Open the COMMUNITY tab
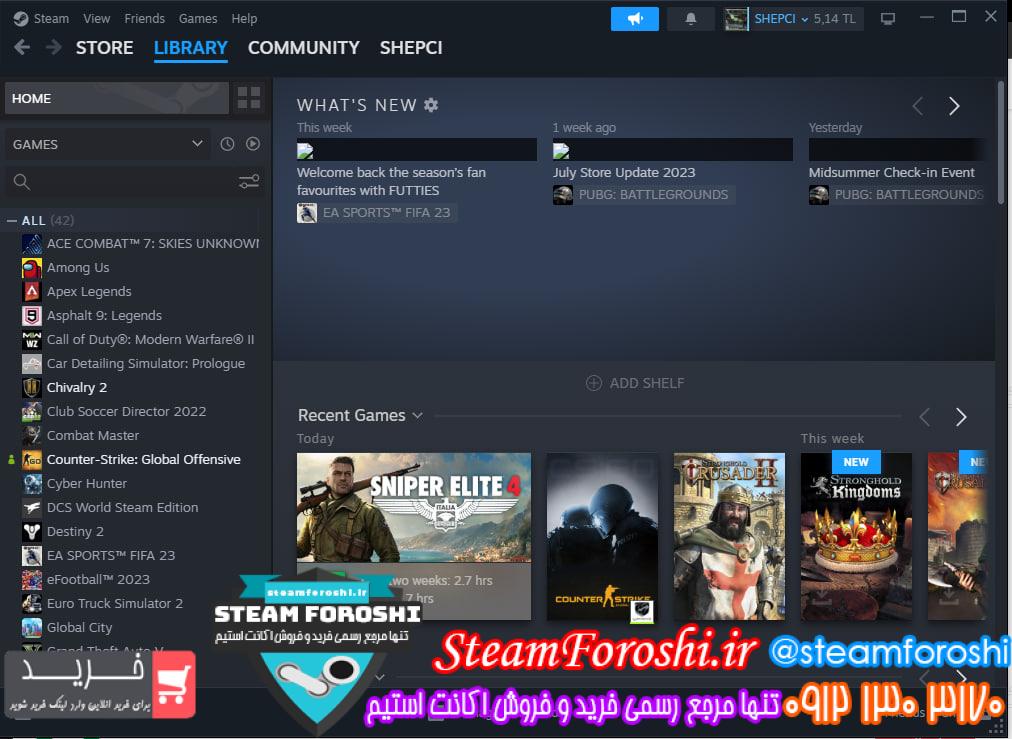Image resolution: width=1012 pixels, height=739 pixels. click(x=303, y=48)
